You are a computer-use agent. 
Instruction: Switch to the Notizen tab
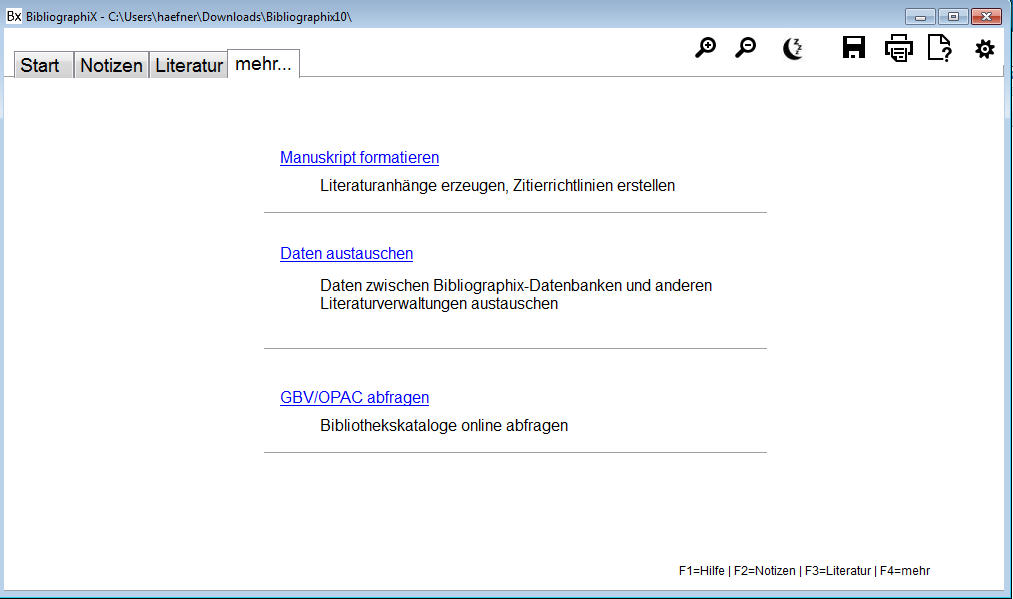pos(111,65)
